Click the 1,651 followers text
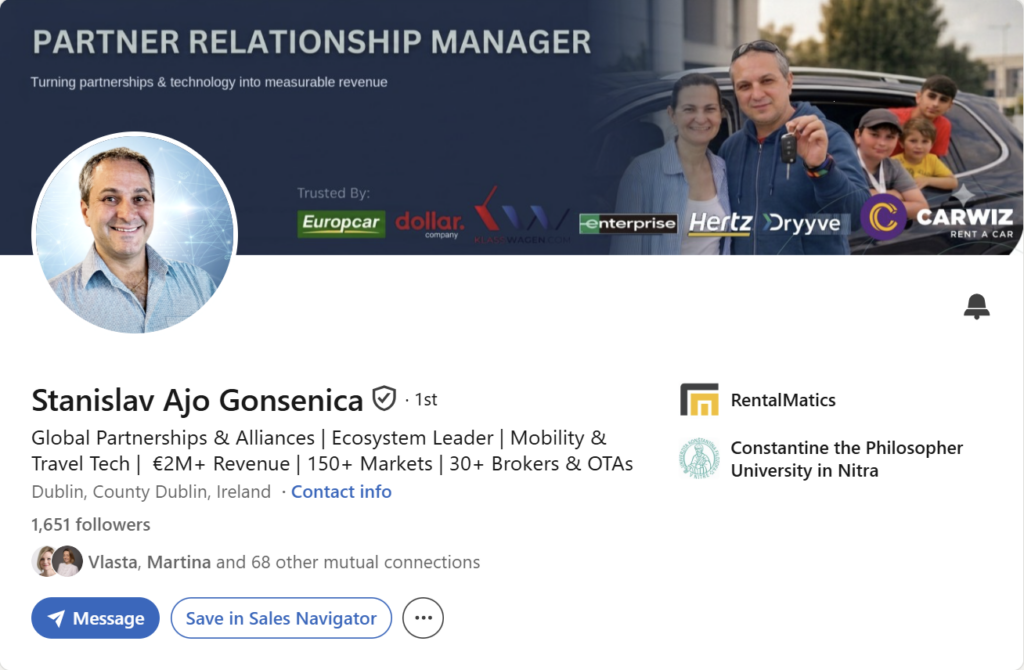This screenshot has height=670, width=1024. [91, 524]
